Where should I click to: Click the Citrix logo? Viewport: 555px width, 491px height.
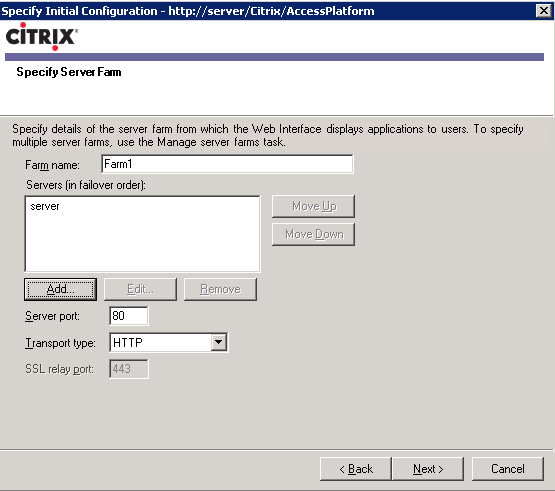[x=41, y=36]
